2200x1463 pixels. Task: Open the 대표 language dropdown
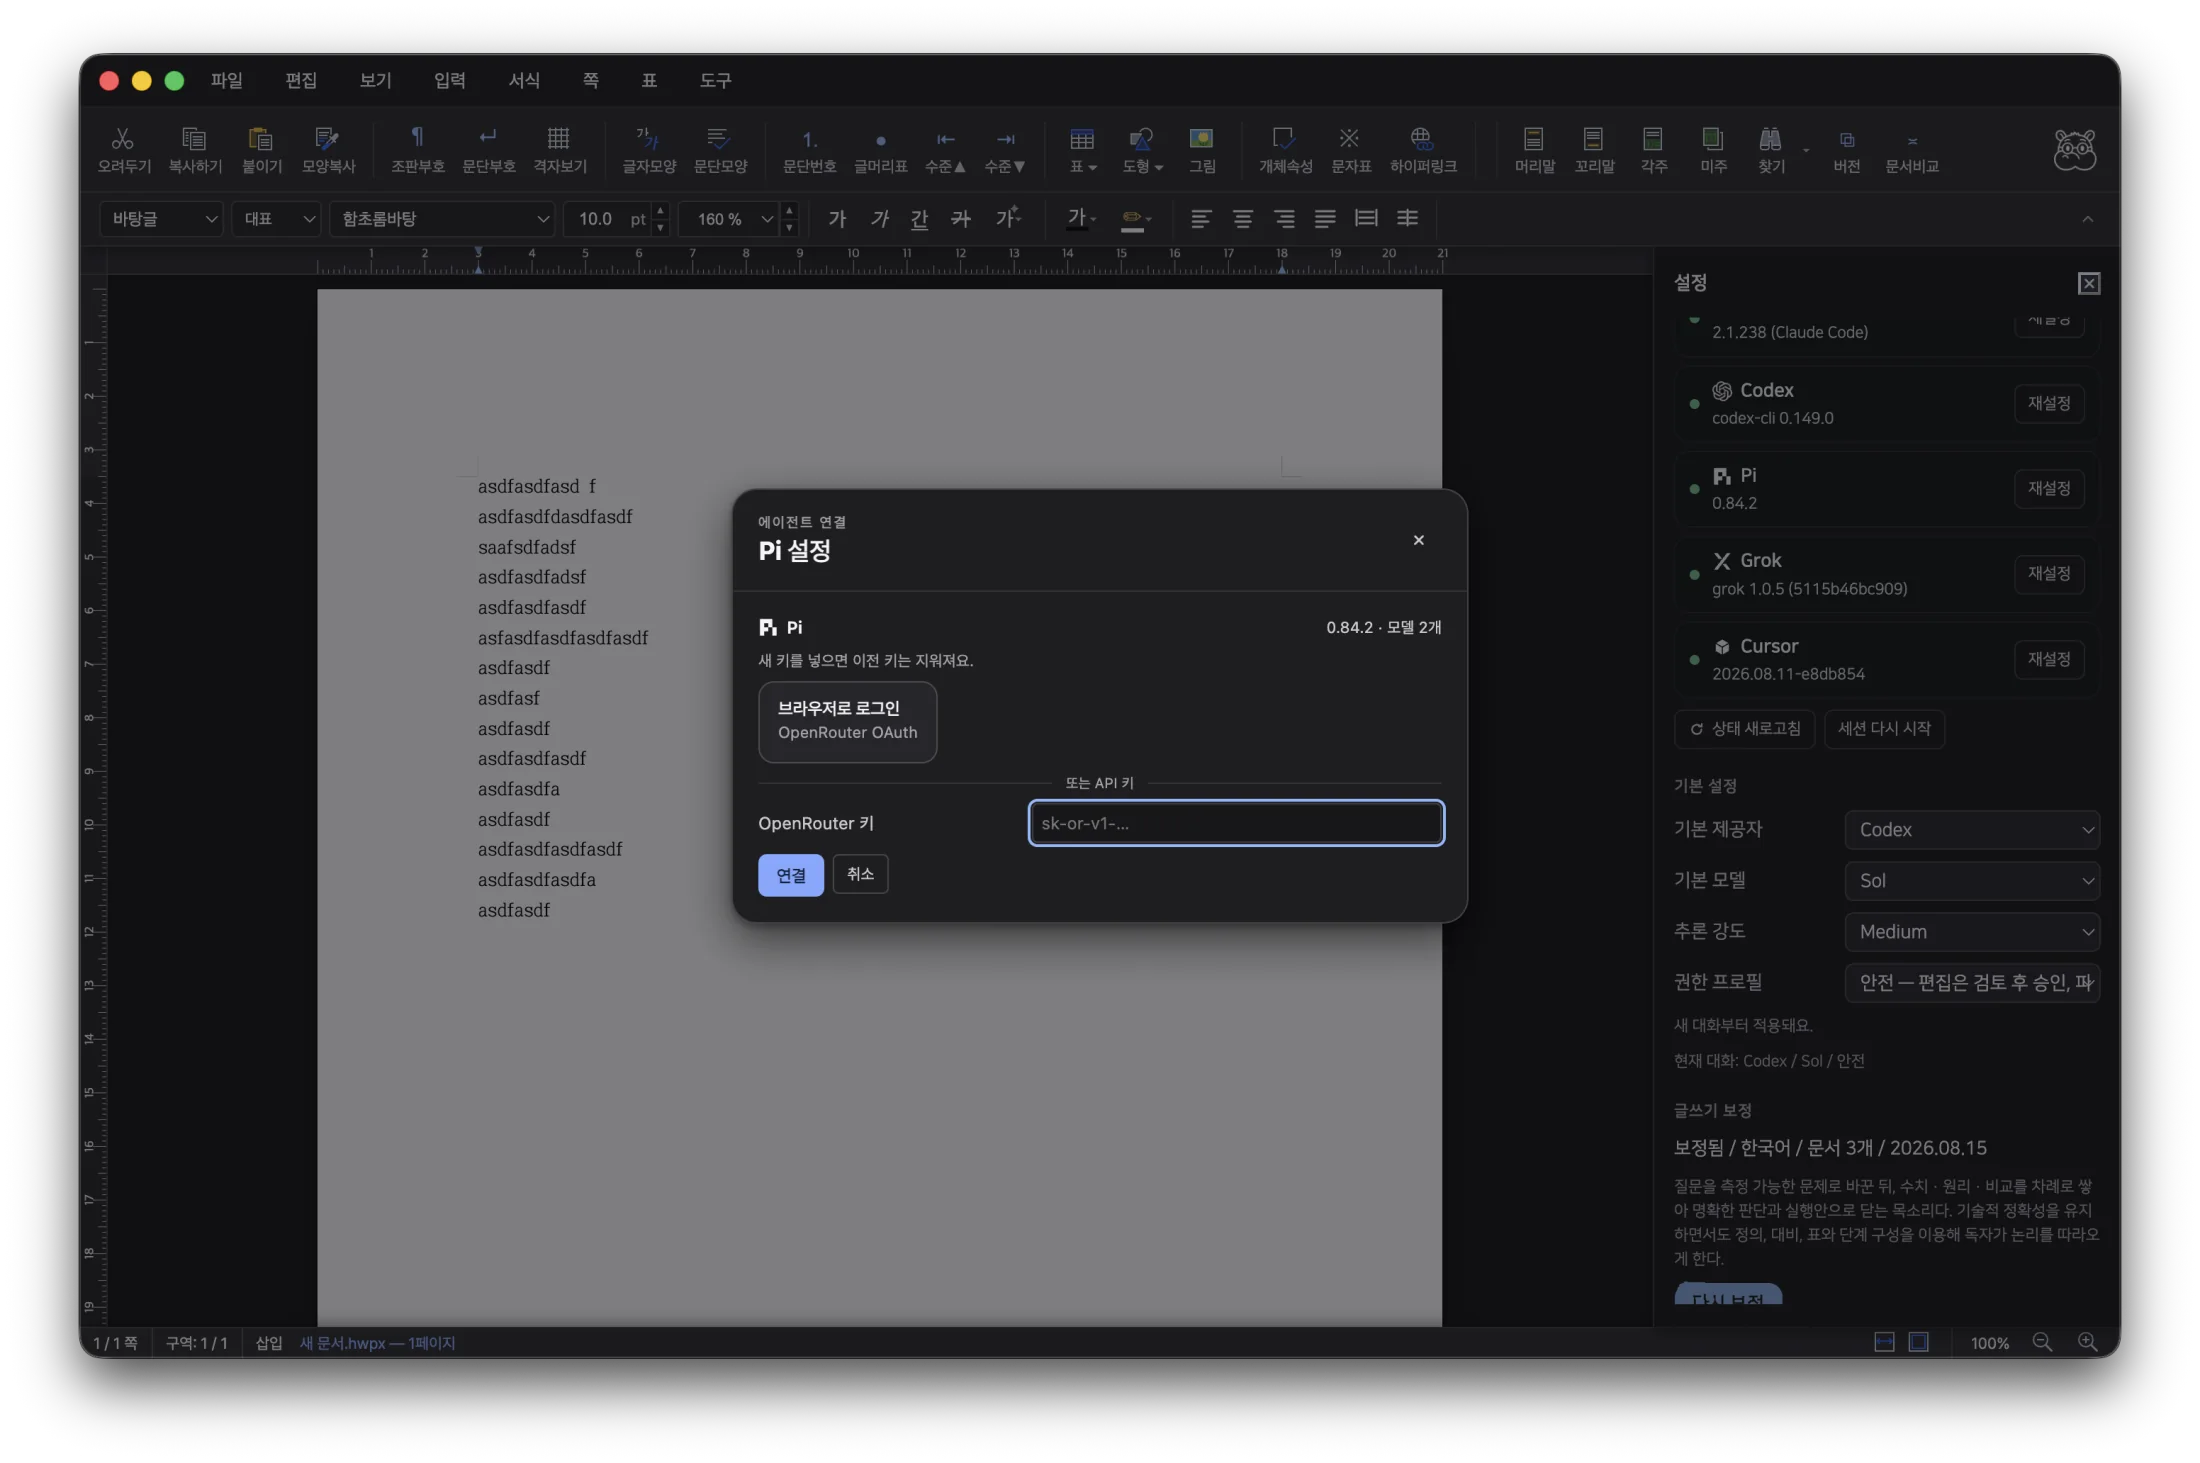(x=277, y=218)
